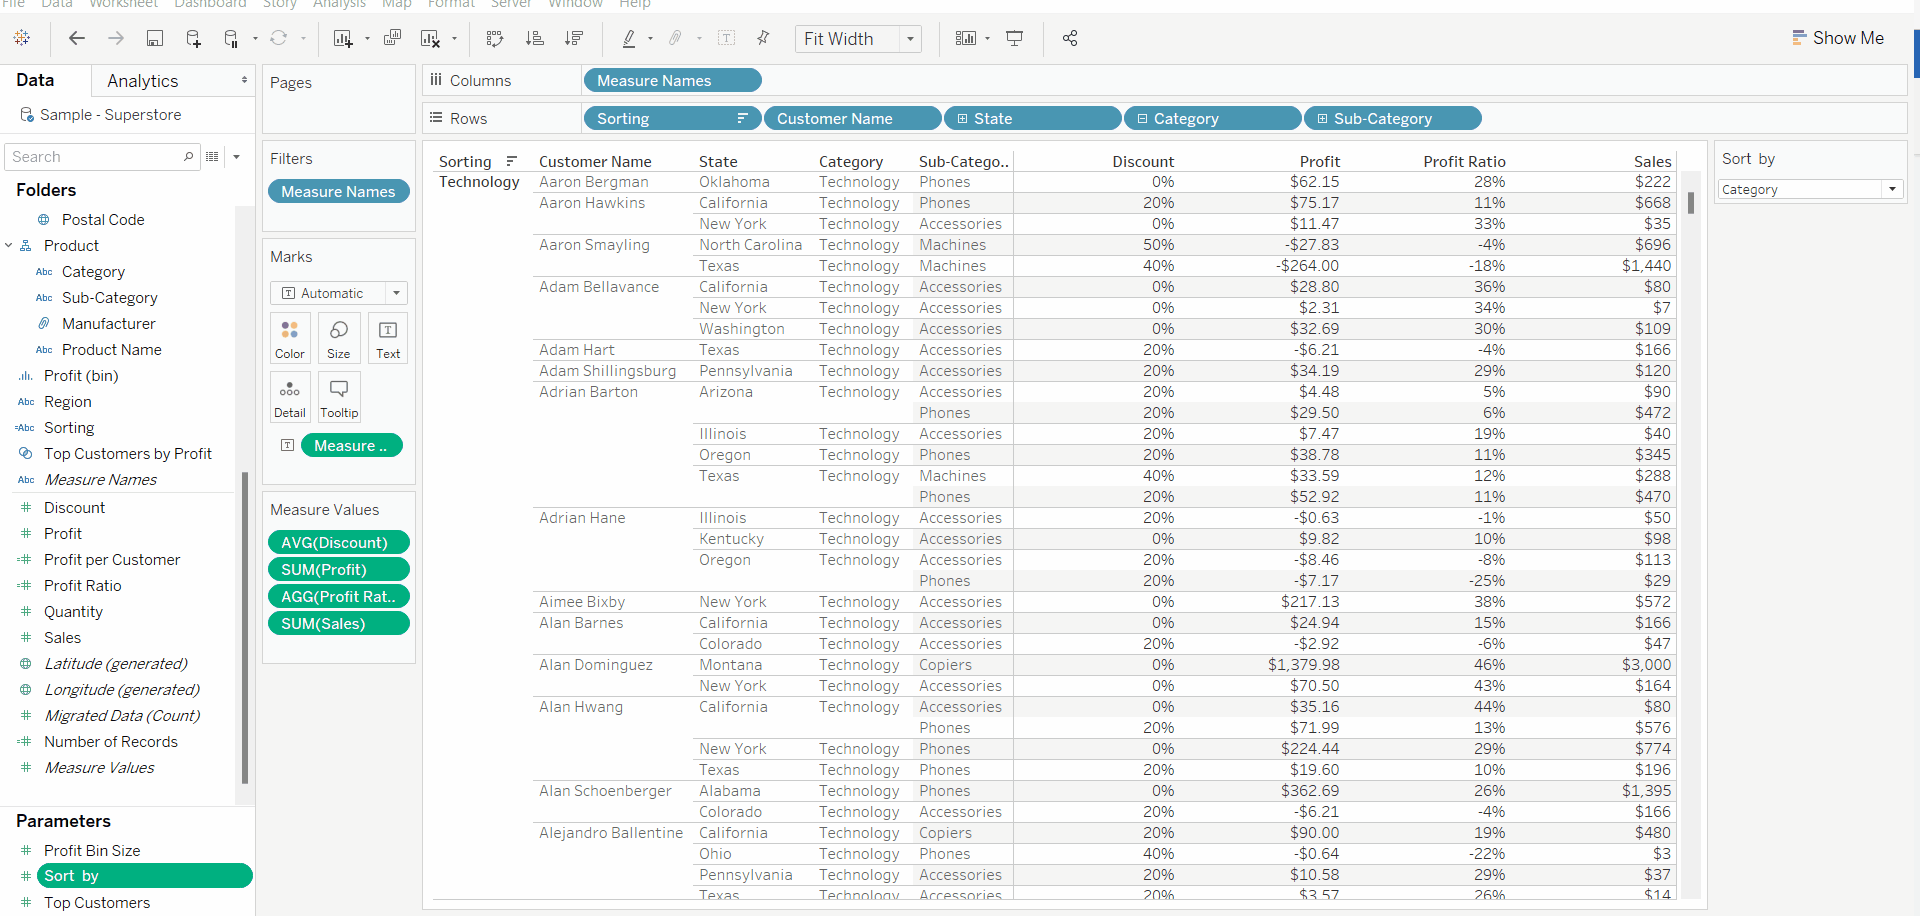
Task: Clear the sheet with the toolbar icon
Action: (431, 38)
